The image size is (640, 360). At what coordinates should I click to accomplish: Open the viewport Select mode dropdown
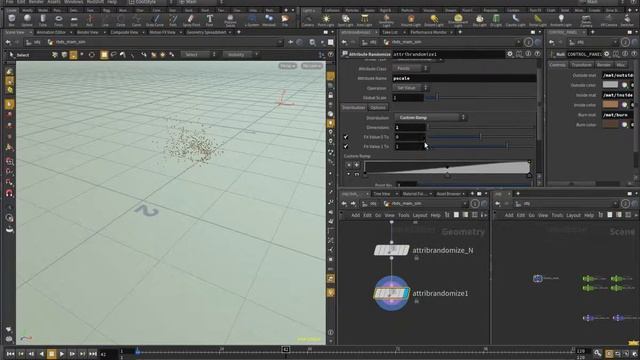(198, 55)
